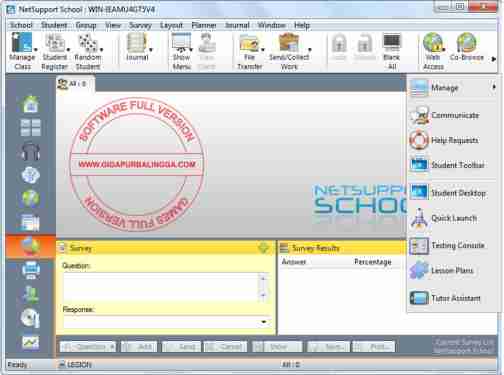Open the Layout menu
504x375 pixels.
coord(171,25)
